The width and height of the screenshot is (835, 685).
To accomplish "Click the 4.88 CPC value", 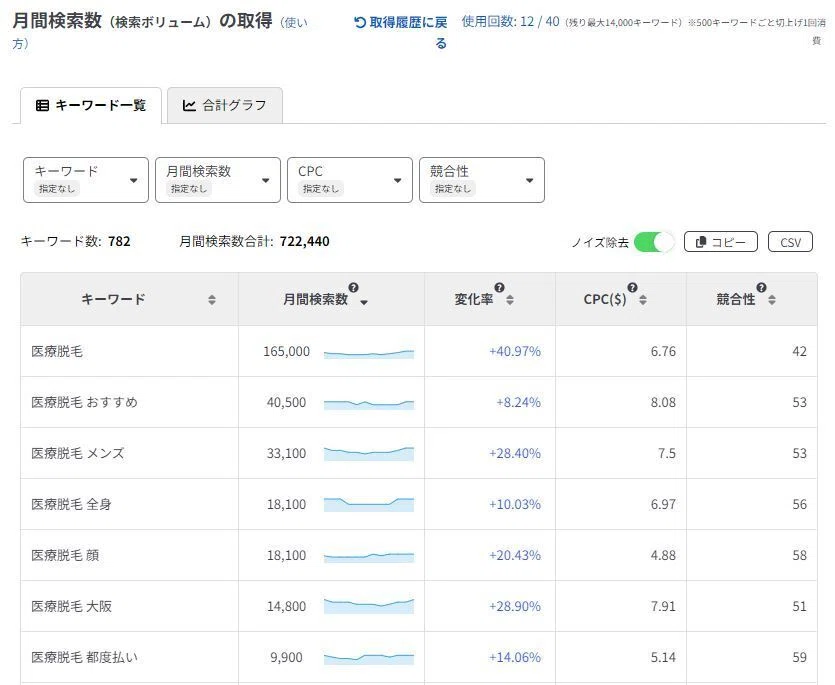I will 663,556.
